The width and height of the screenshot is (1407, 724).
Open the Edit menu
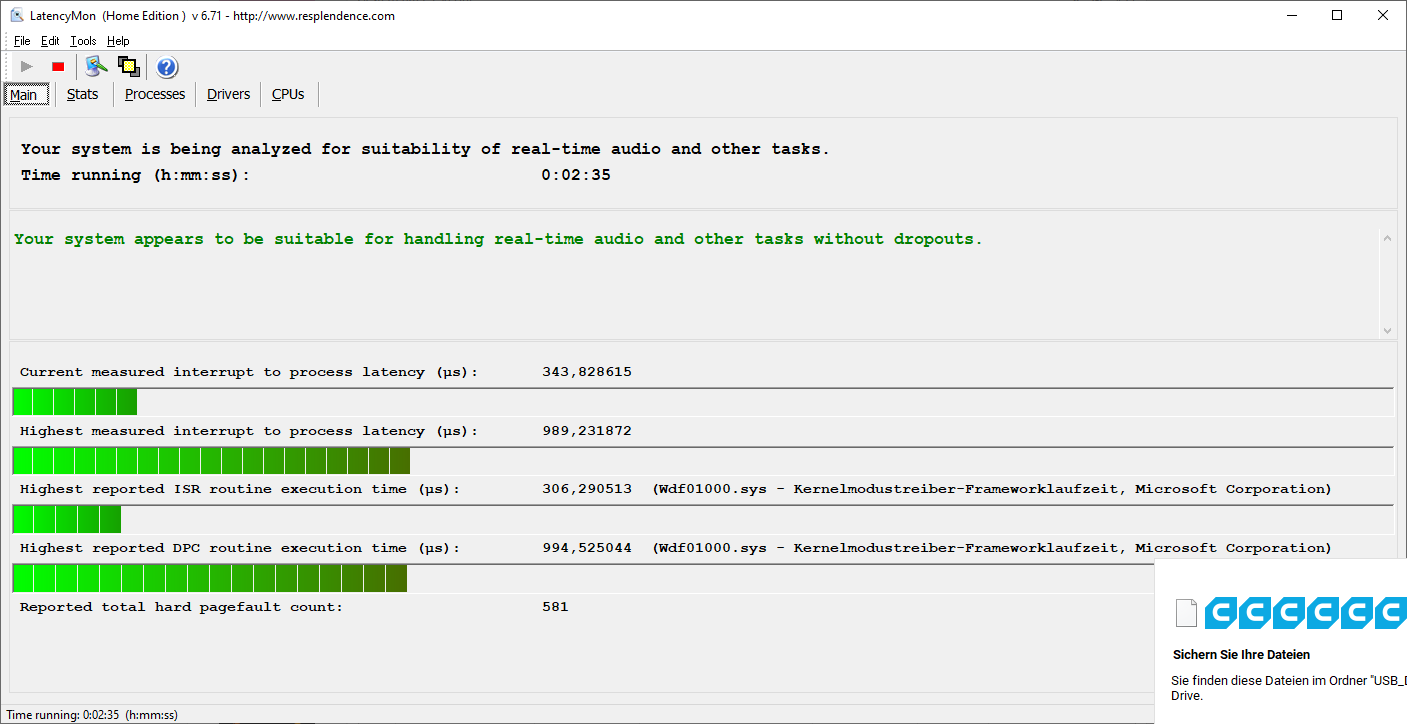pyautogui.click(x=50, y=41)
